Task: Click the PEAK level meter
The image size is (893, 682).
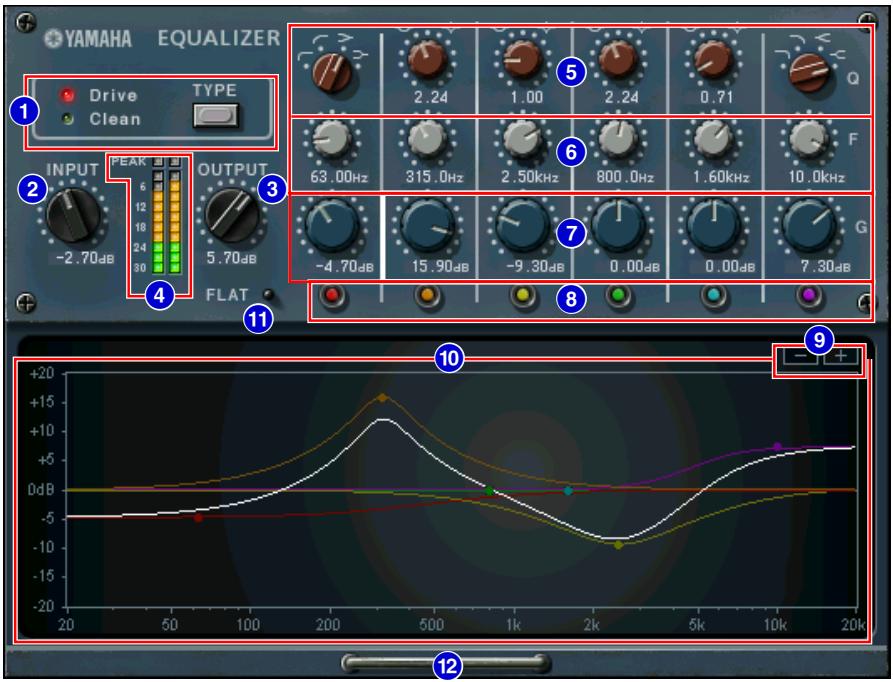Action: tap(166, 216)
